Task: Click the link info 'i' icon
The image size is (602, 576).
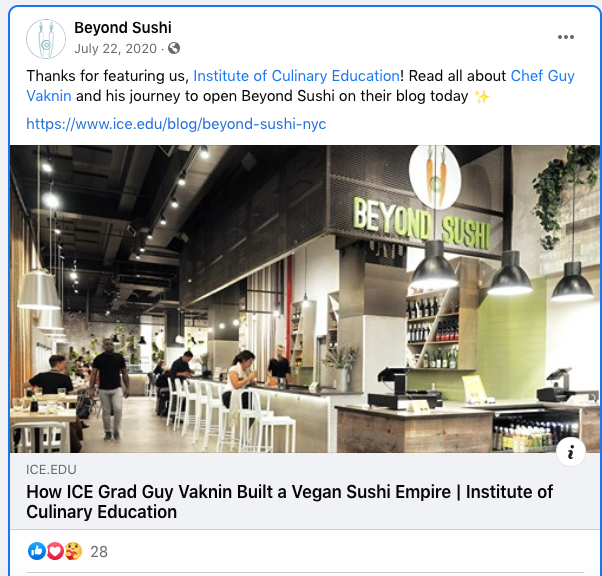Action: [x=571, y=452]
